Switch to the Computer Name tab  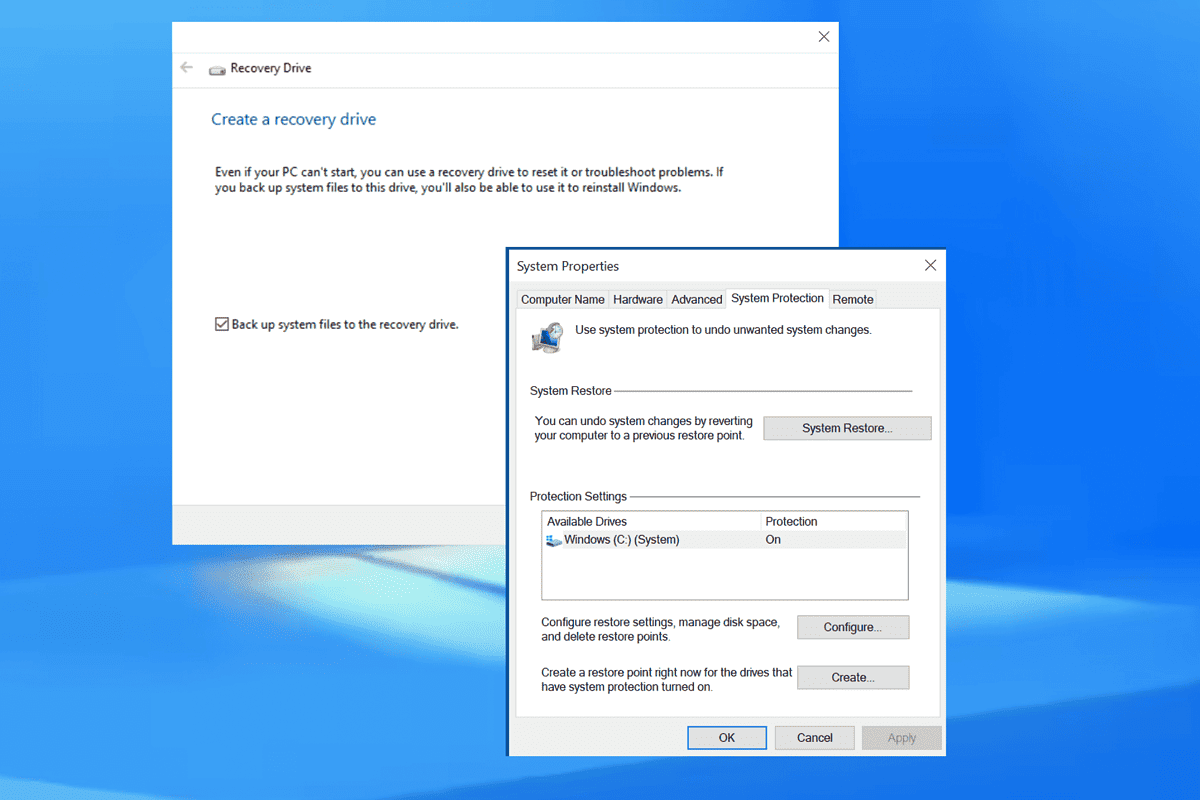coord(562,298)
